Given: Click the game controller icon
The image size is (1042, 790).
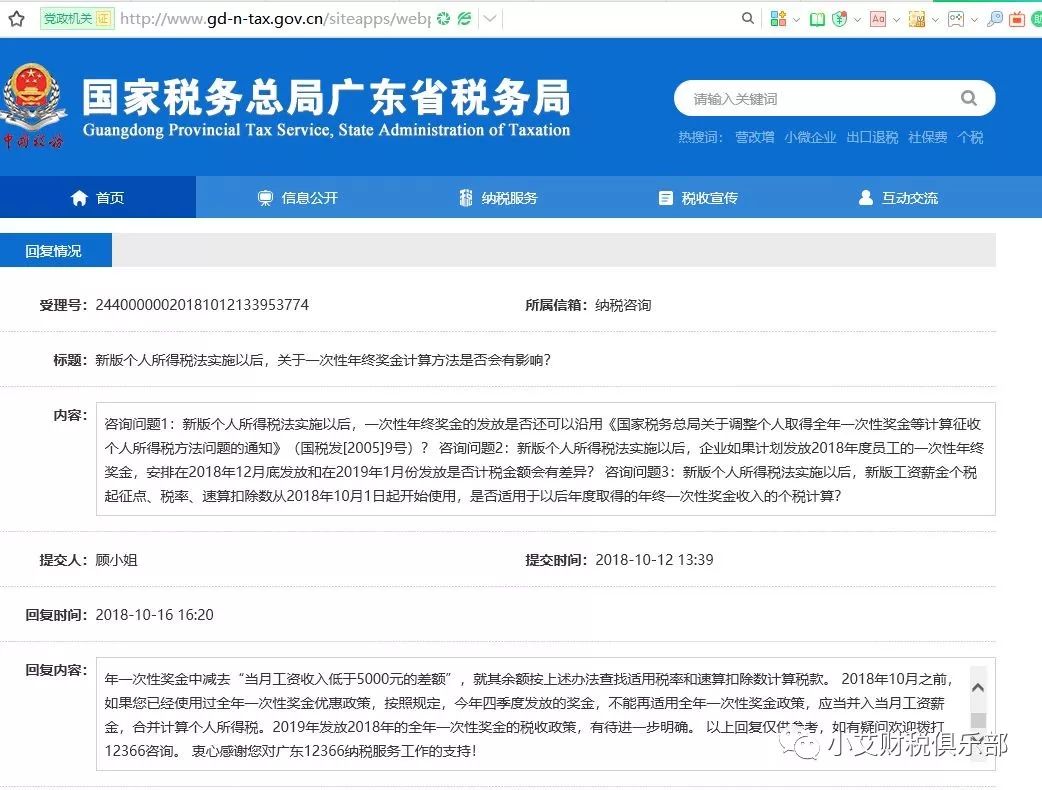Looking at the screenshot, I should click(x=956, y=19).
